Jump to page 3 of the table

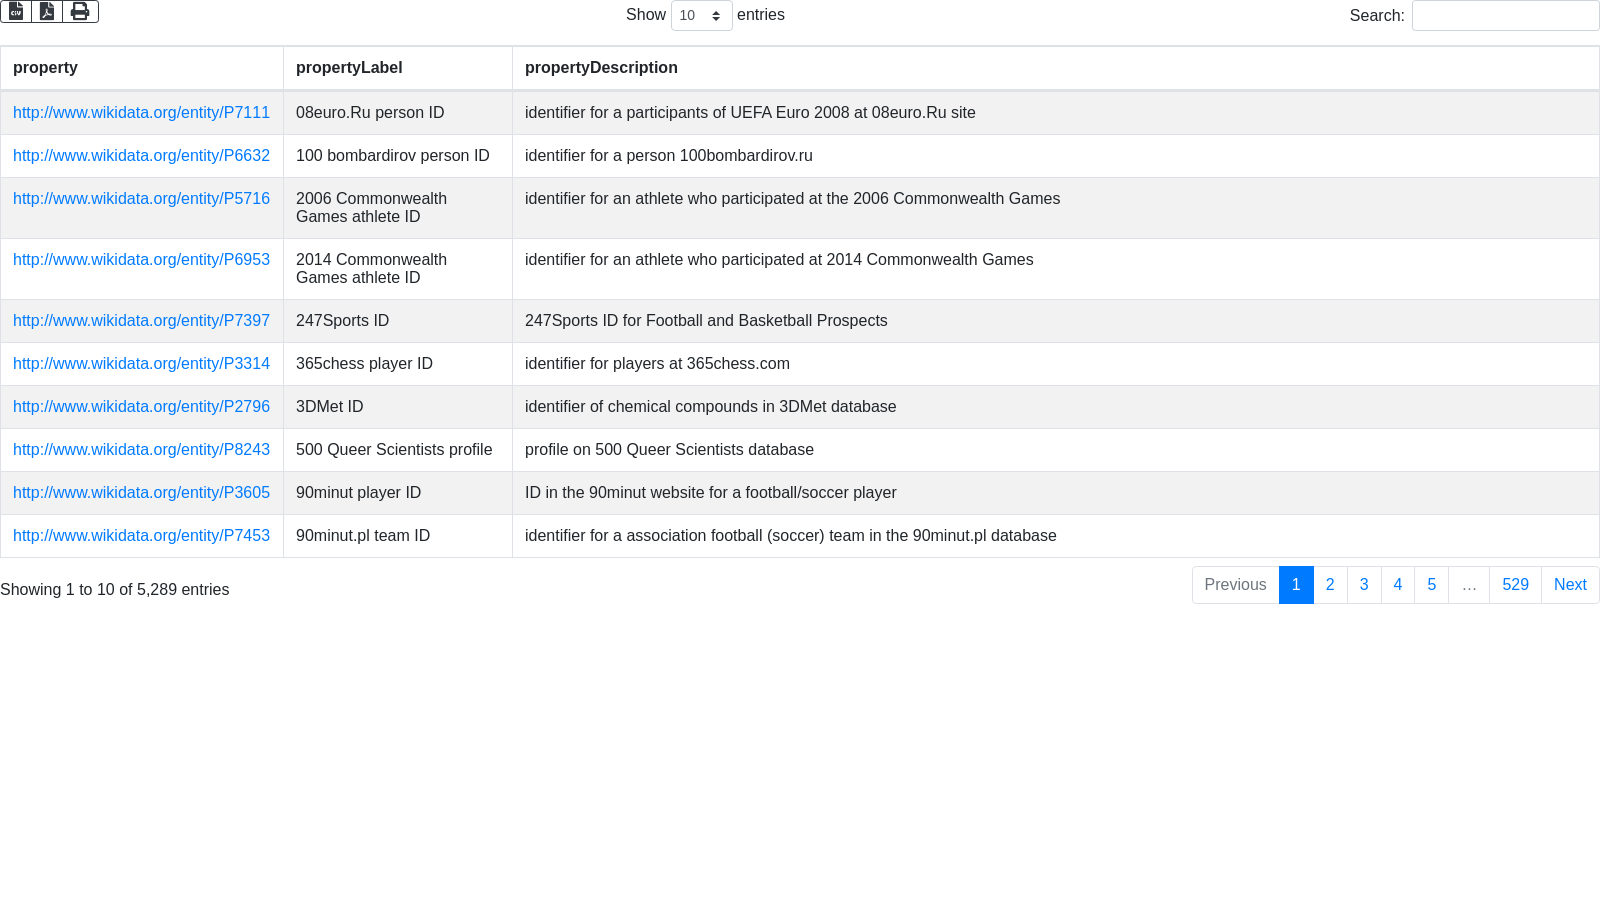pyautogui.click(x=1364, y=585)
